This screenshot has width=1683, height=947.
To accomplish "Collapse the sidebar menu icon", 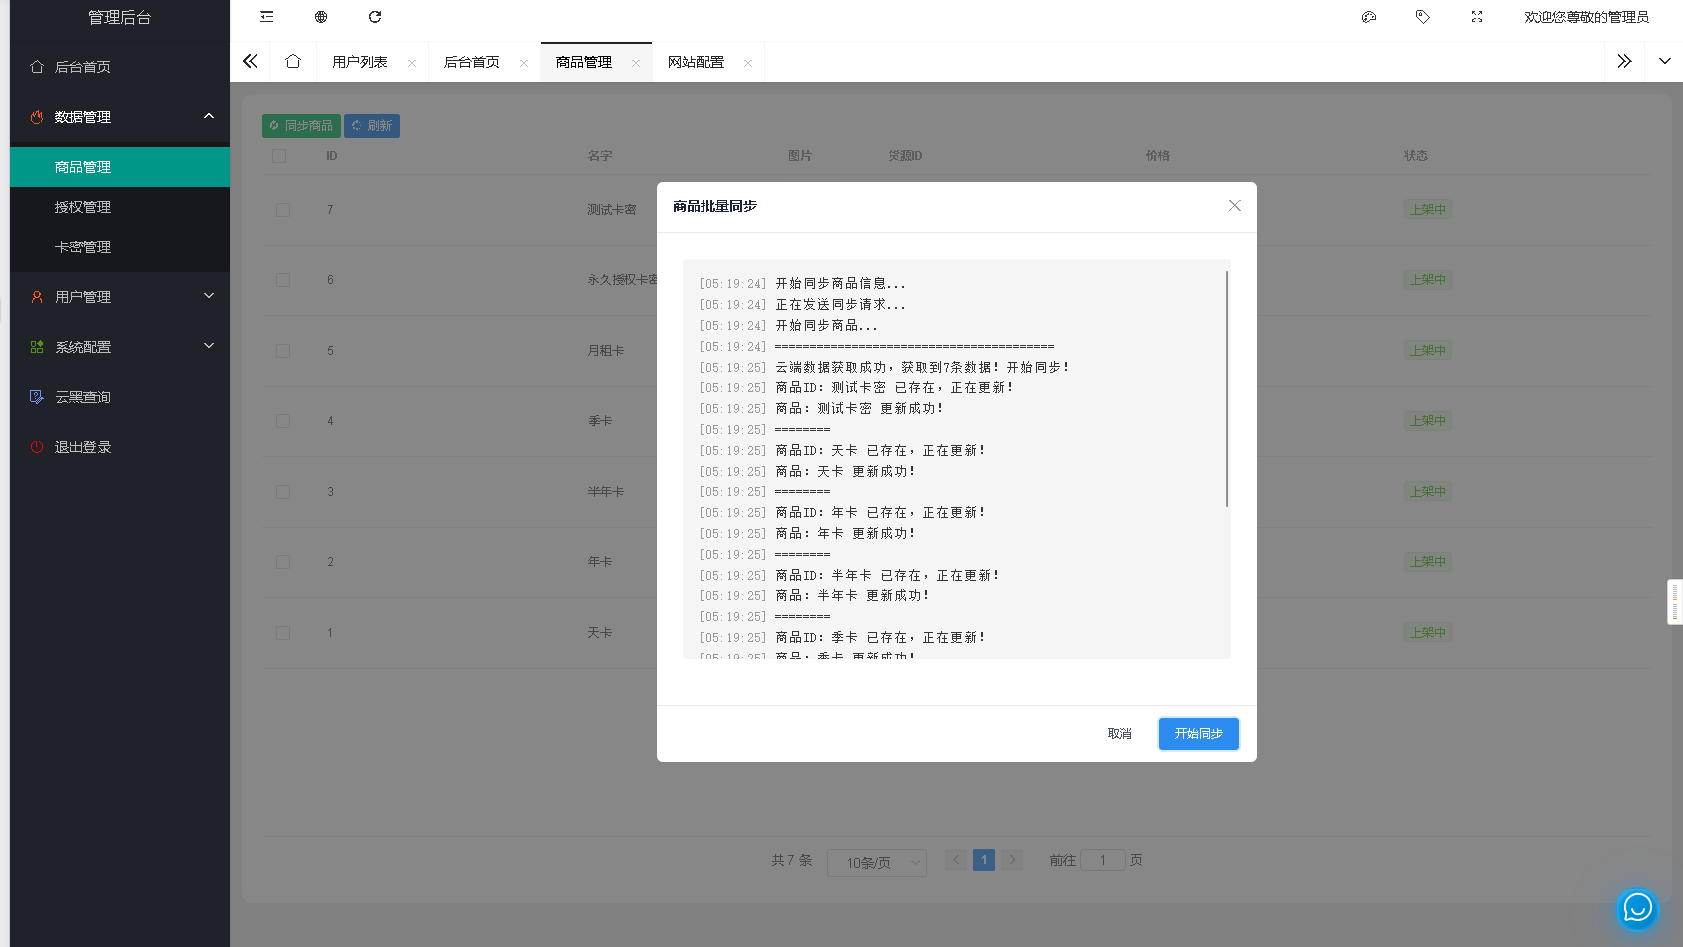I will 266,17.
